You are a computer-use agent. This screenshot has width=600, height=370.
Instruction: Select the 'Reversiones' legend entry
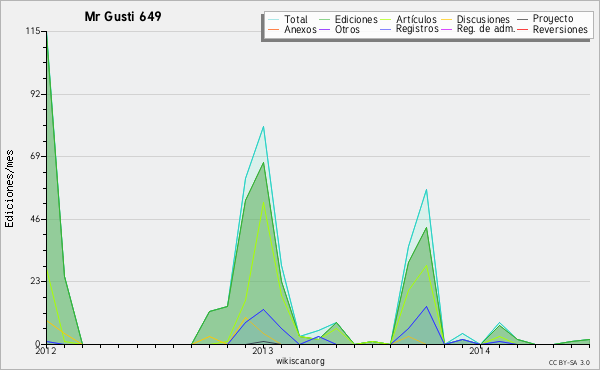(560, 29)
